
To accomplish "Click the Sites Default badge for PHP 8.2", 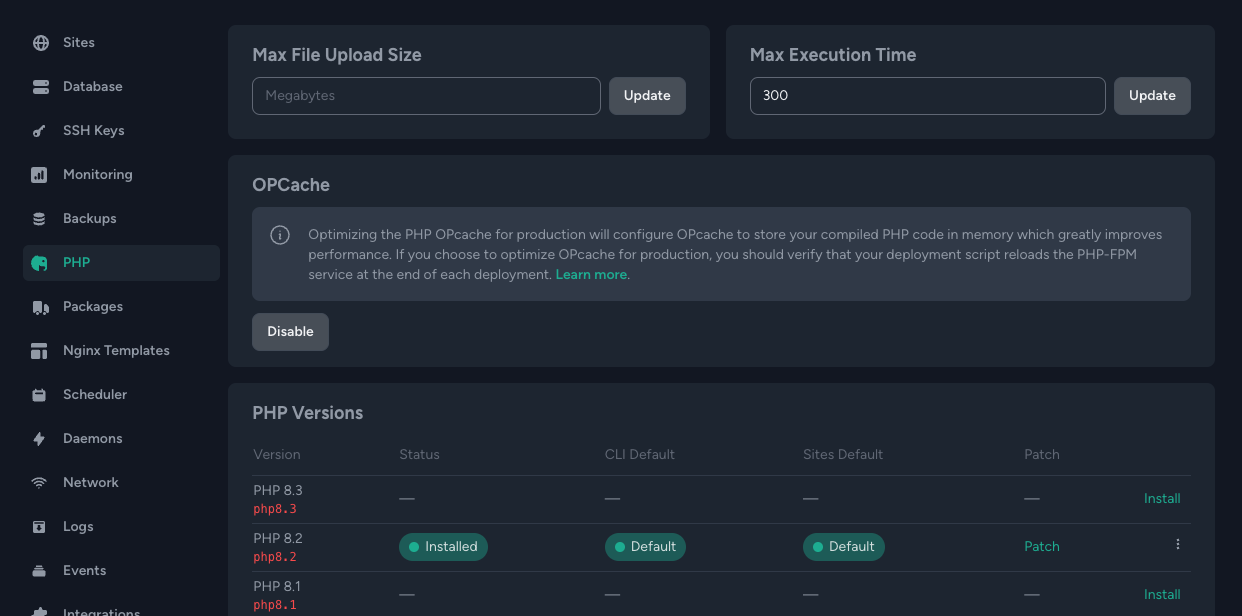I will click(x=844, y=547).
